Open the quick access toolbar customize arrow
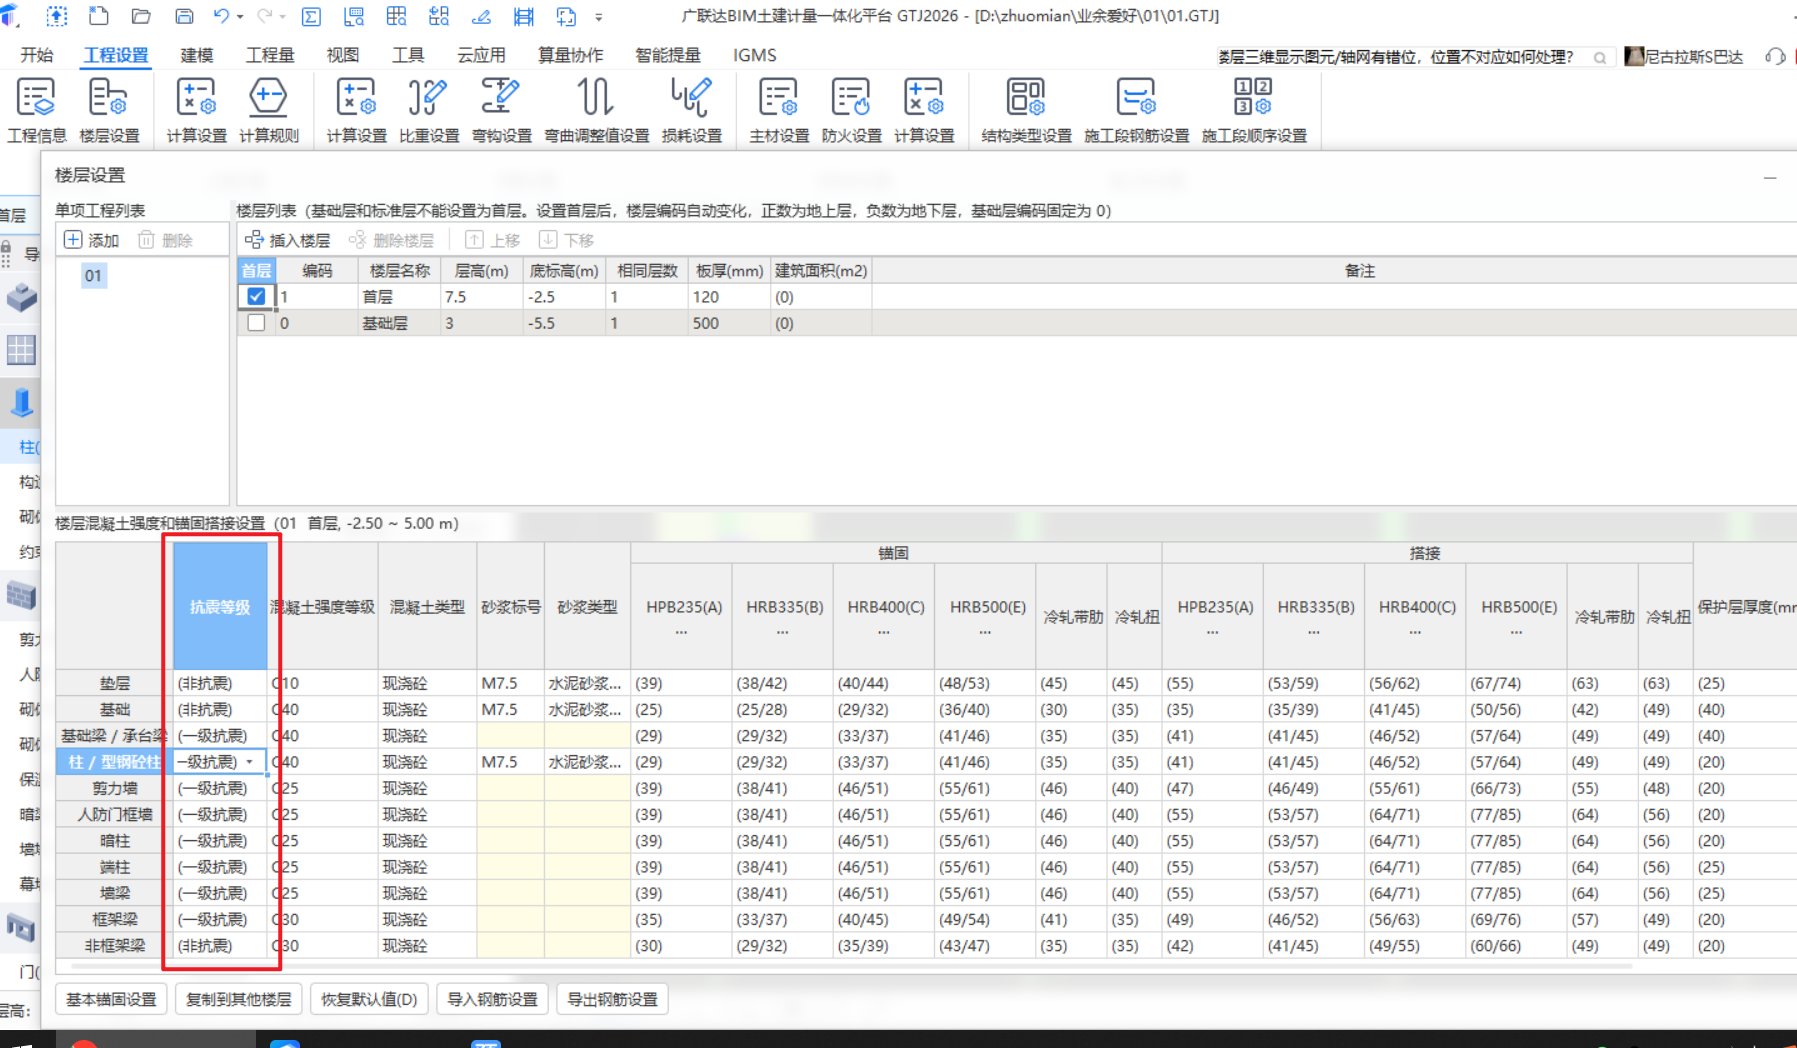1797x1048 pixels. pyautogui.click(x=599, y=17)
